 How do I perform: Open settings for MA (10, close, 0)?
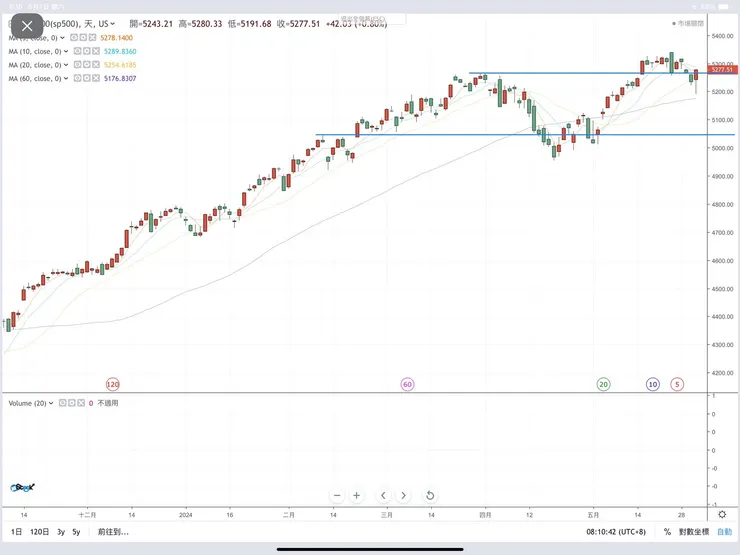[x=86, y=51]
